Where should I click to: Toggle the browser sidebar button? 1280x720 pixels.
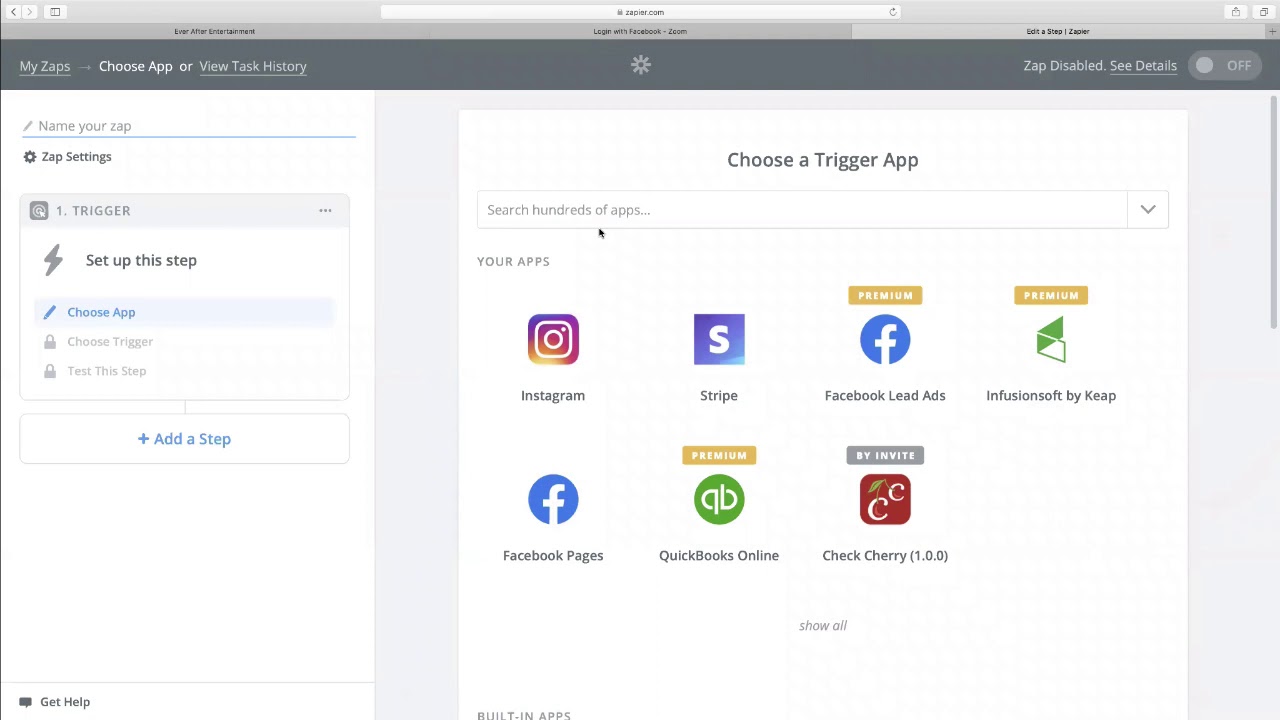pos(55,12)
